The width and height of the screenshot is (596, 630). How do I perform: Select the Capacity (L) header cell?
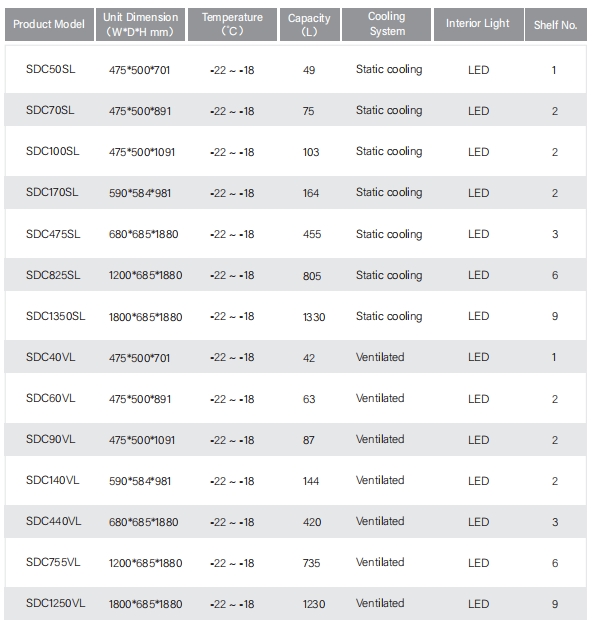(309, 24)
